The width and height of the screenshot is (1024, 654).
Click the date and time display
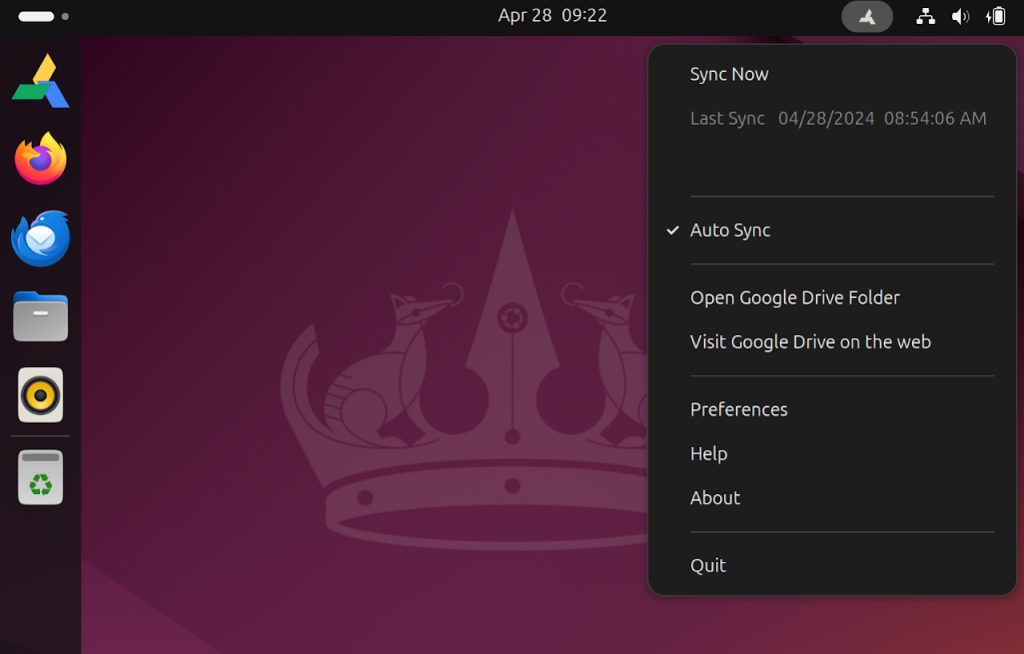tap(553, 15)
